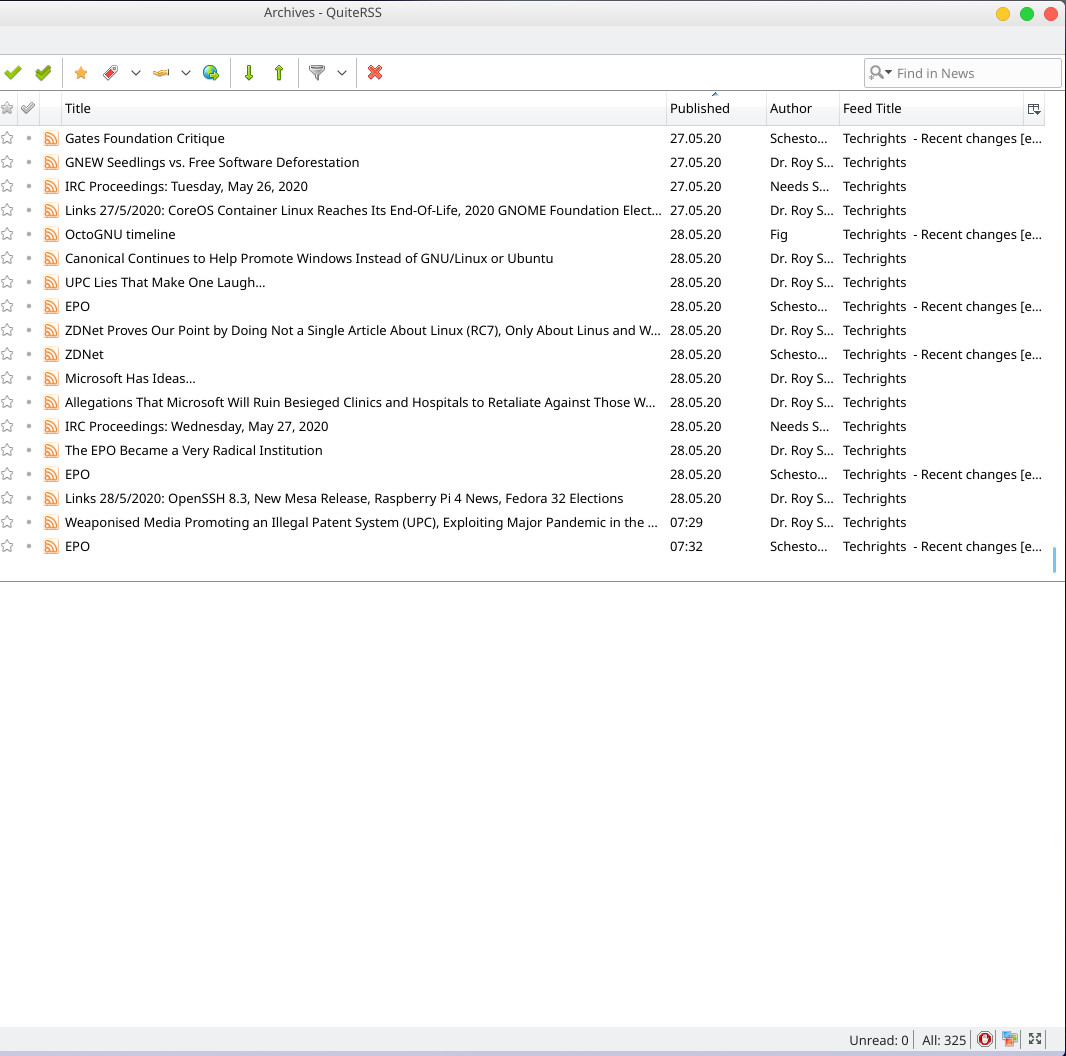Star the OctoGNU timeline entry
This screenshot has width=1066, height=1056.
7,234
